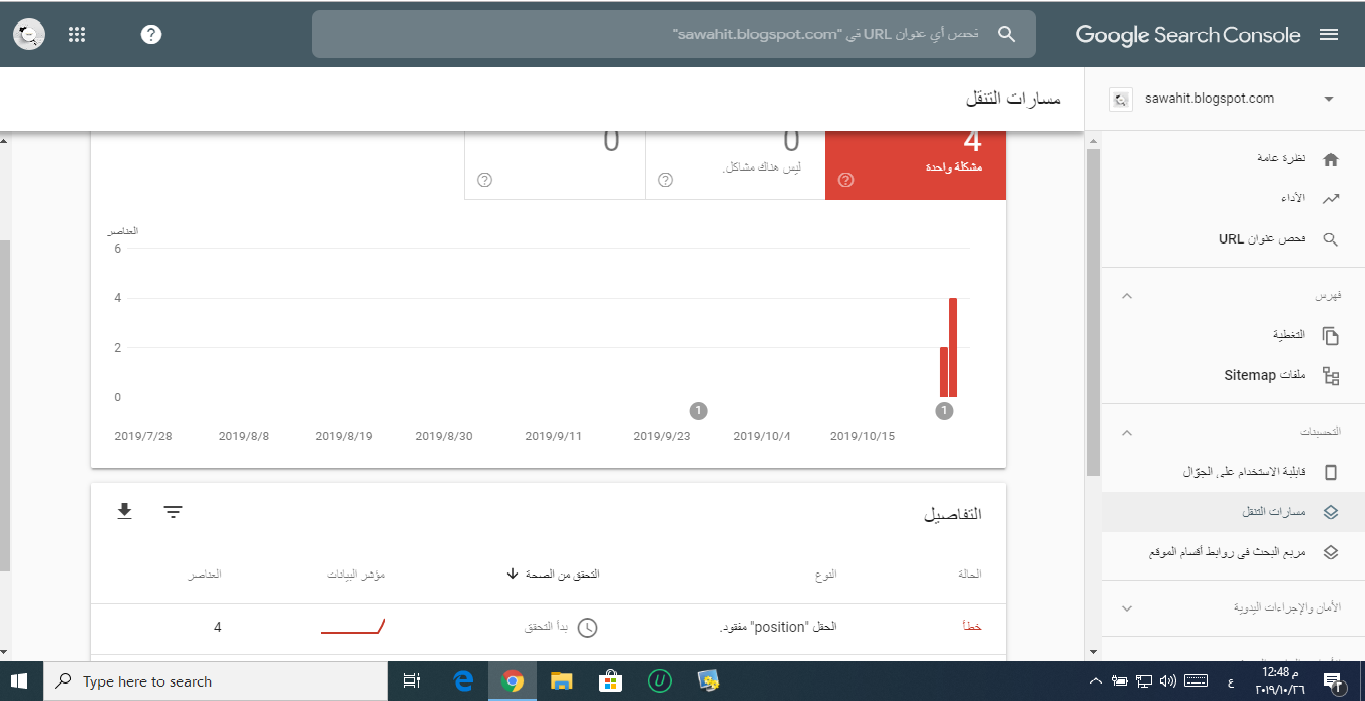Click the sort arrow beside Validation column
The width and height of the screenshot is (1365, 701).
pyautogui.click(x=512, y=574)
